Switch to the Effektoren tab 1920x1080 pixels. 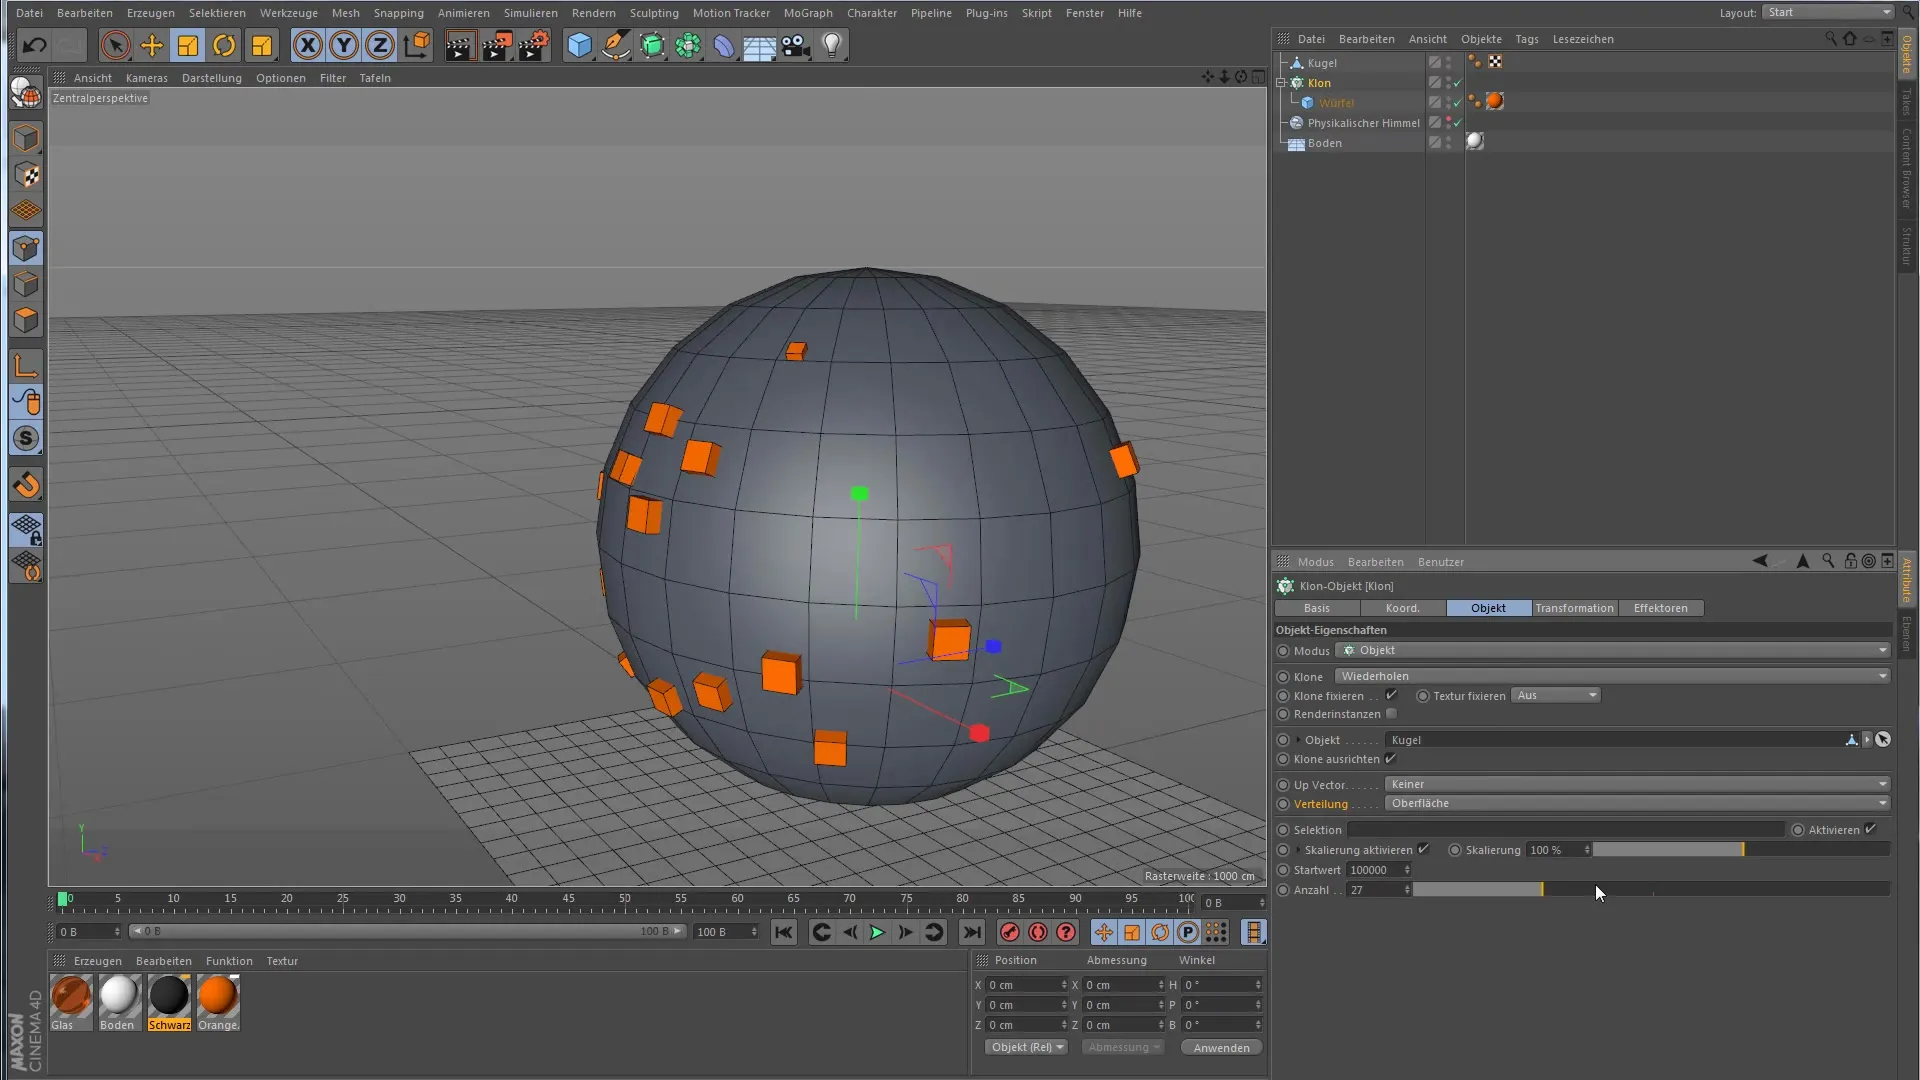point(1660,608)
